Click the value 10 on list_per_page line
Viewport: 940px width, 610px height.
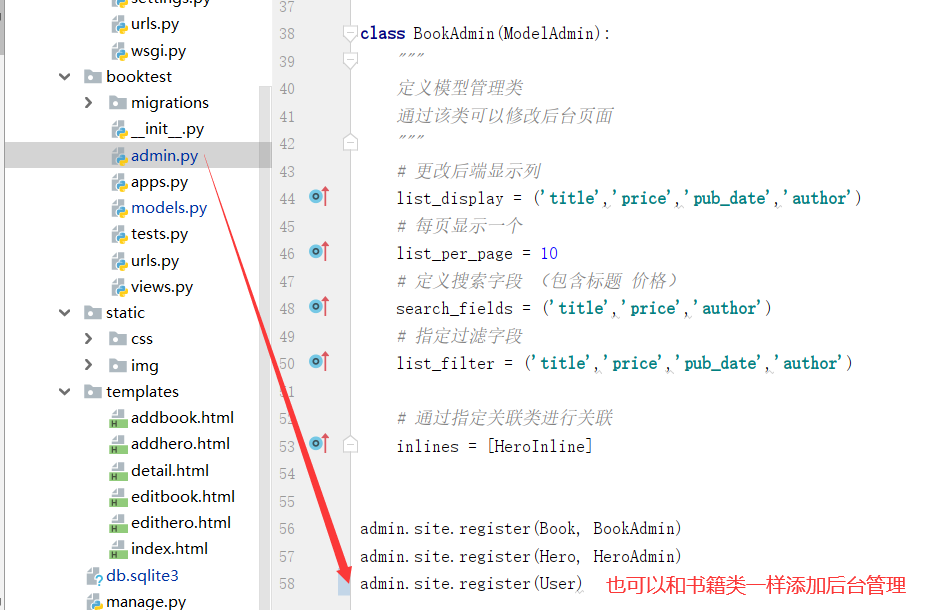[x=549, y=253]
